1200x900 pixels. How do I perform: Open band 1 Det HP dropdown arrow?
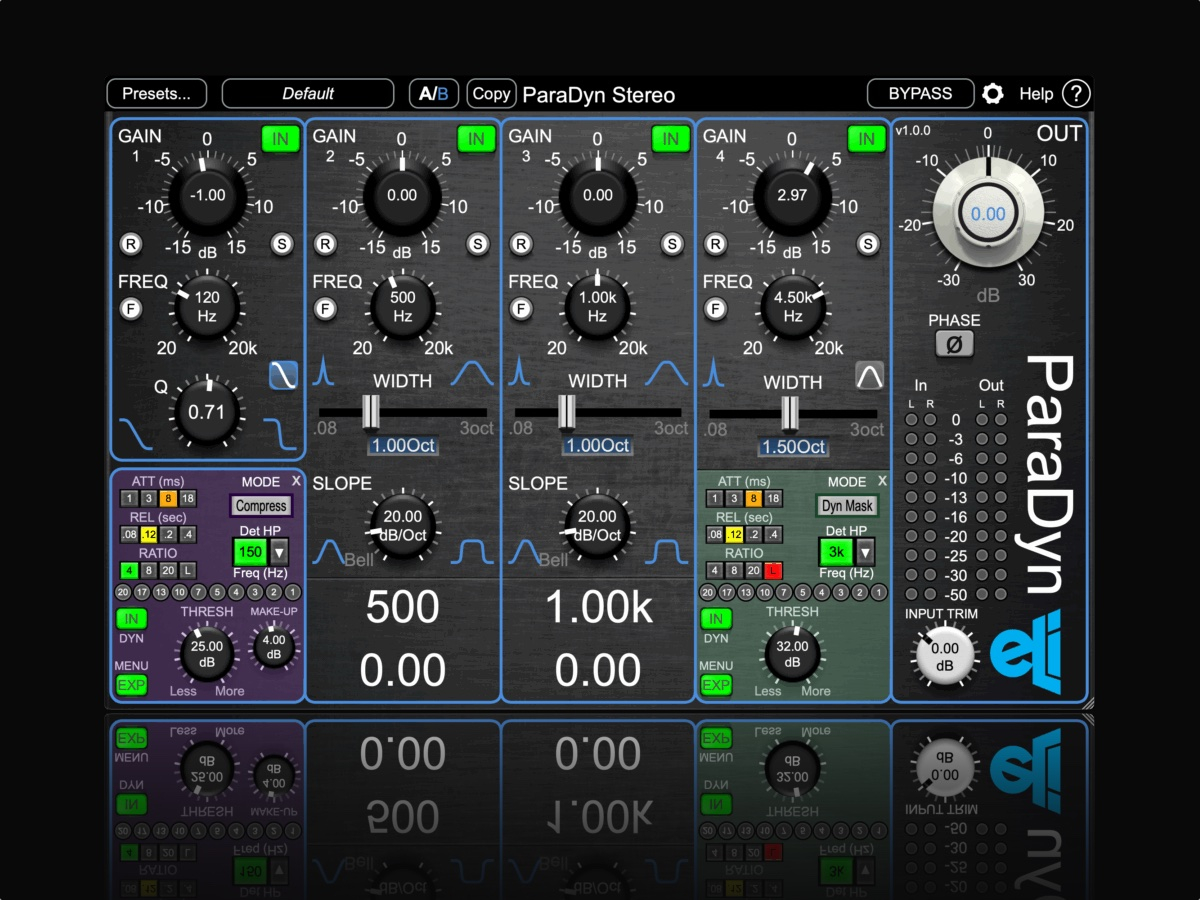(279, 552)
